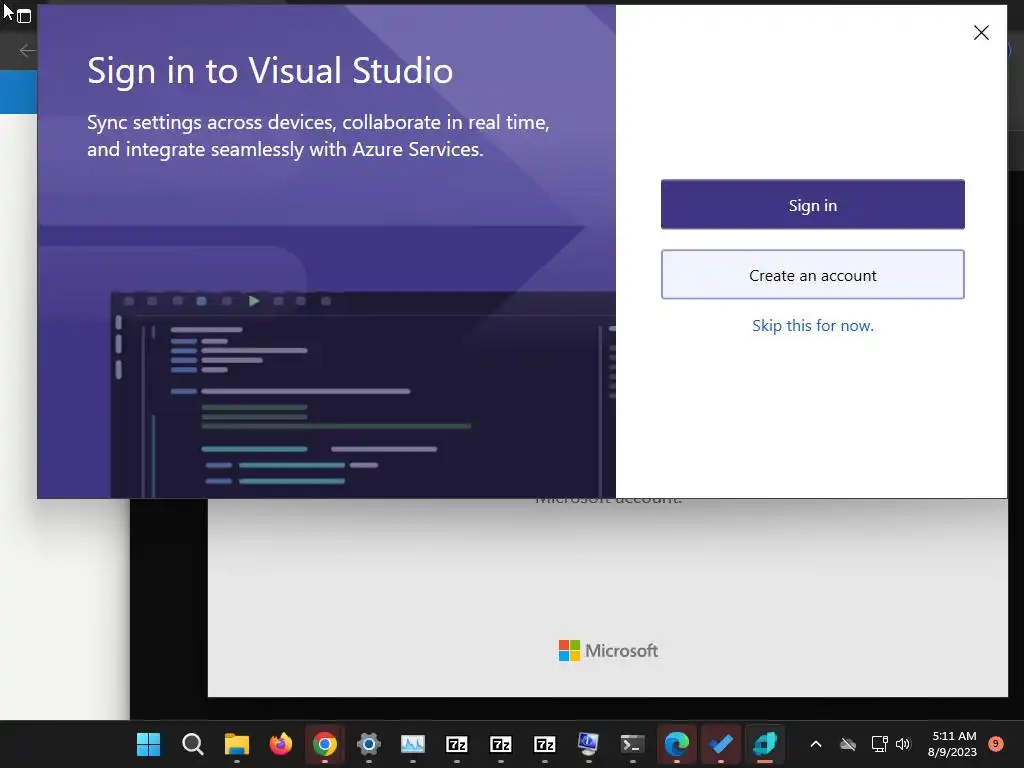Open the performance monitor graph icon

pos(413,744)
